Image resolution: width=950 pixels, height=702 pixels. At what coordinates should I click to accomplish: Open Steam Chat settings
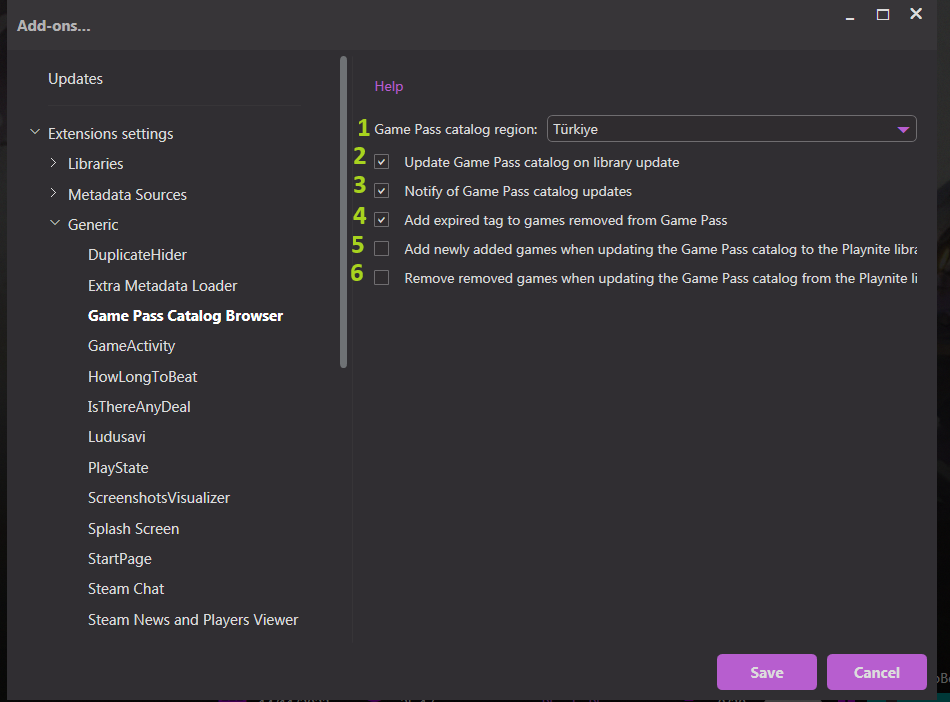(126, 589)
